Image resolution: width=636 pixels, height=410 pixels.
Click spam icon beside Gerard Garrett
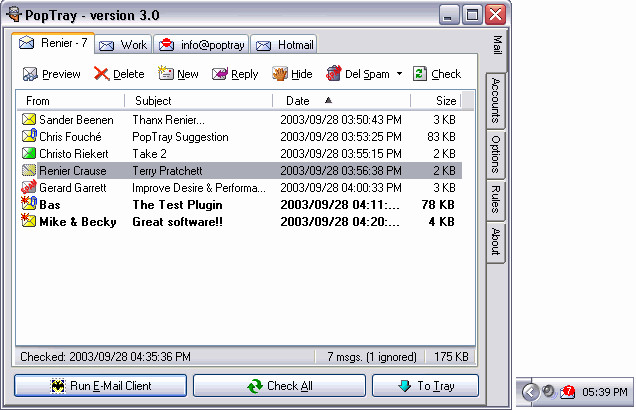click(x=29, y=187)
